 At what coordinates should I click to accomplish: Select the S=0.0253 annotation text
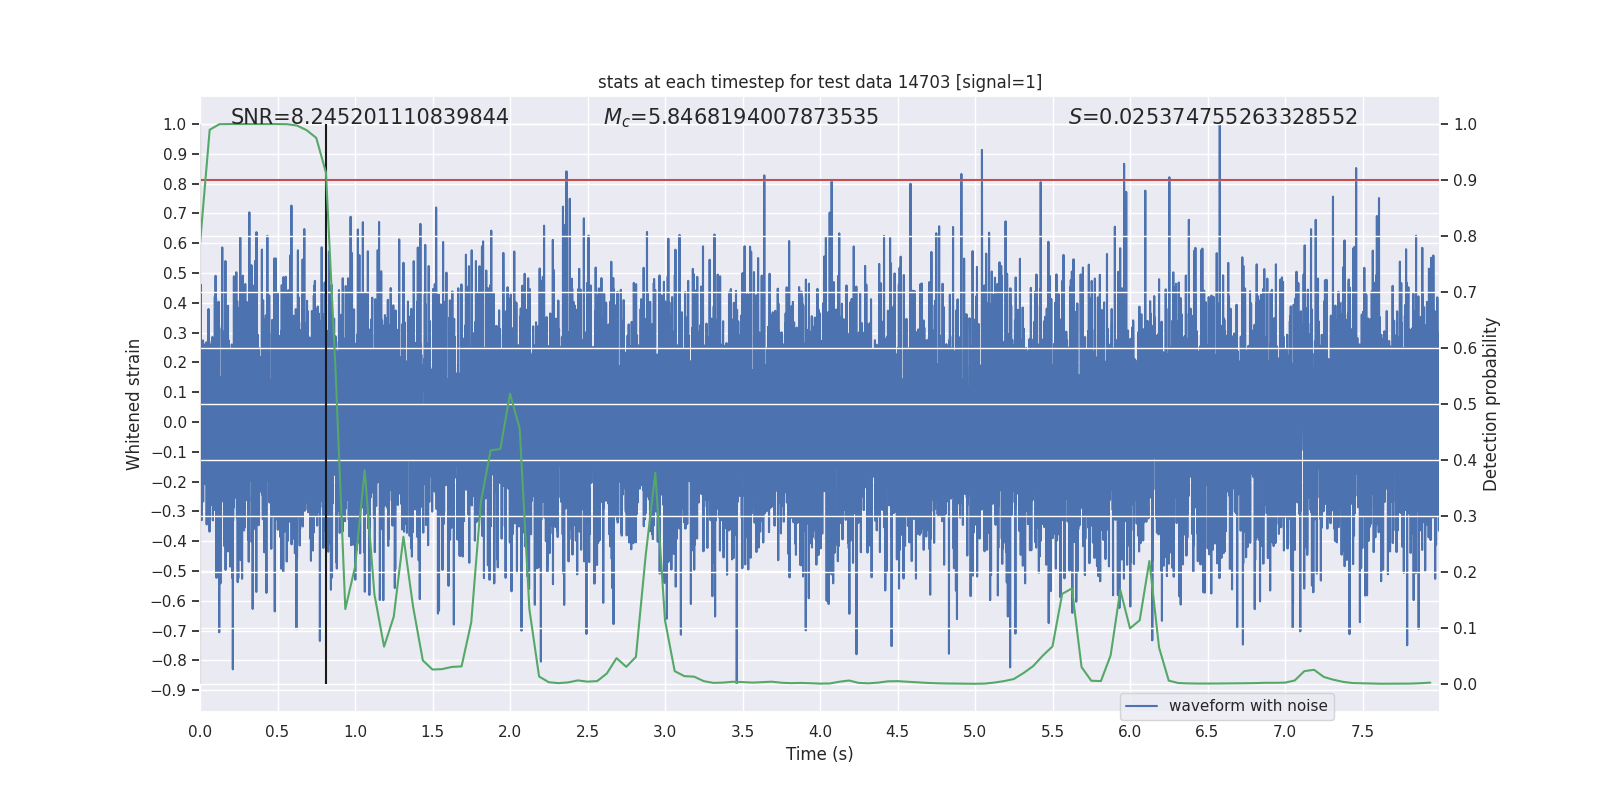click(1212, 117)
